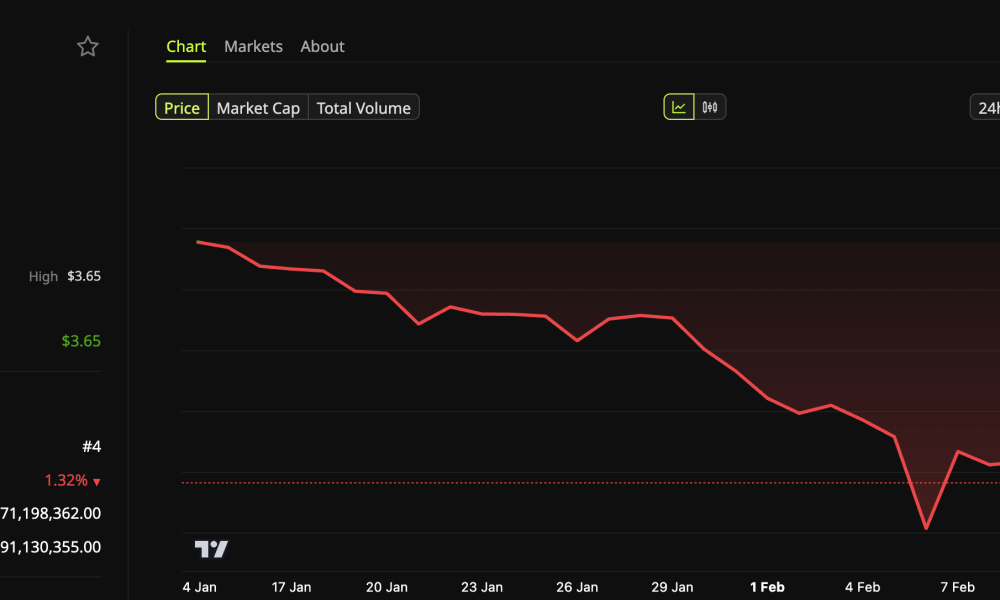
Task: Toggle the Total Volume view
Action: point(363,107)
